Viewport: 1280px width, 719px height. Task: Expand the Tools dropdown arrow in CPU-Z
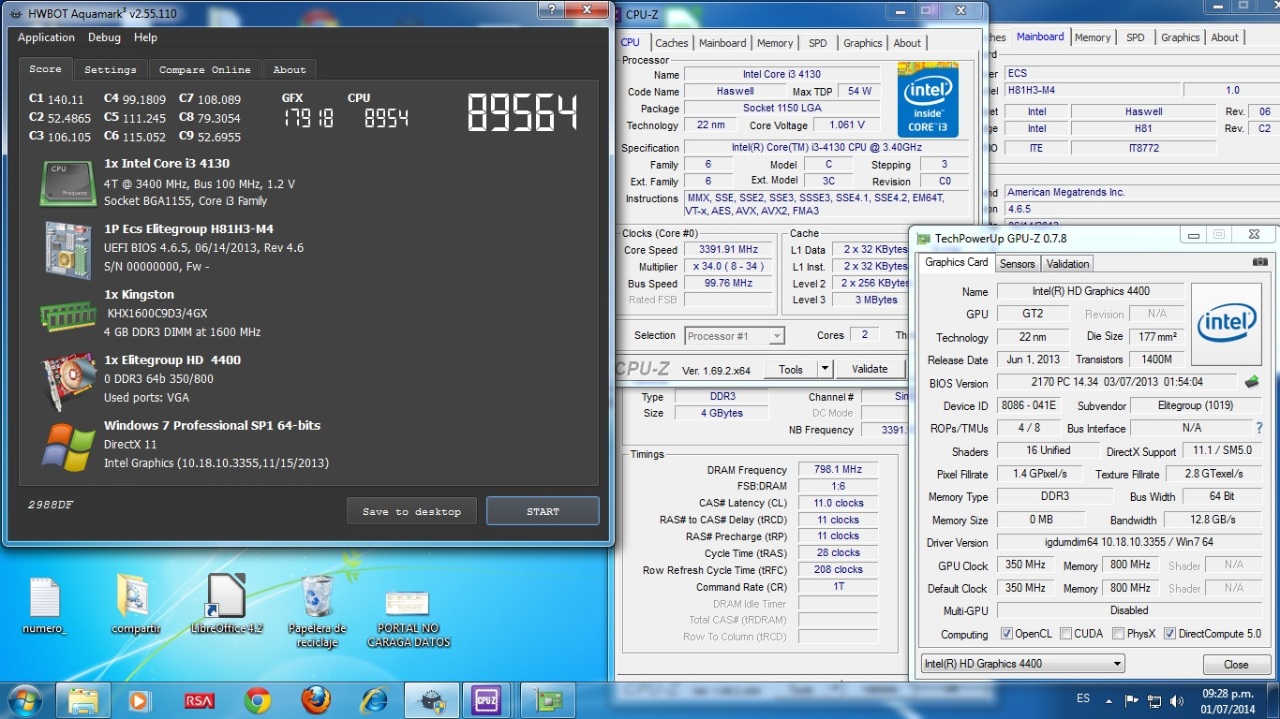pos(825,369)
